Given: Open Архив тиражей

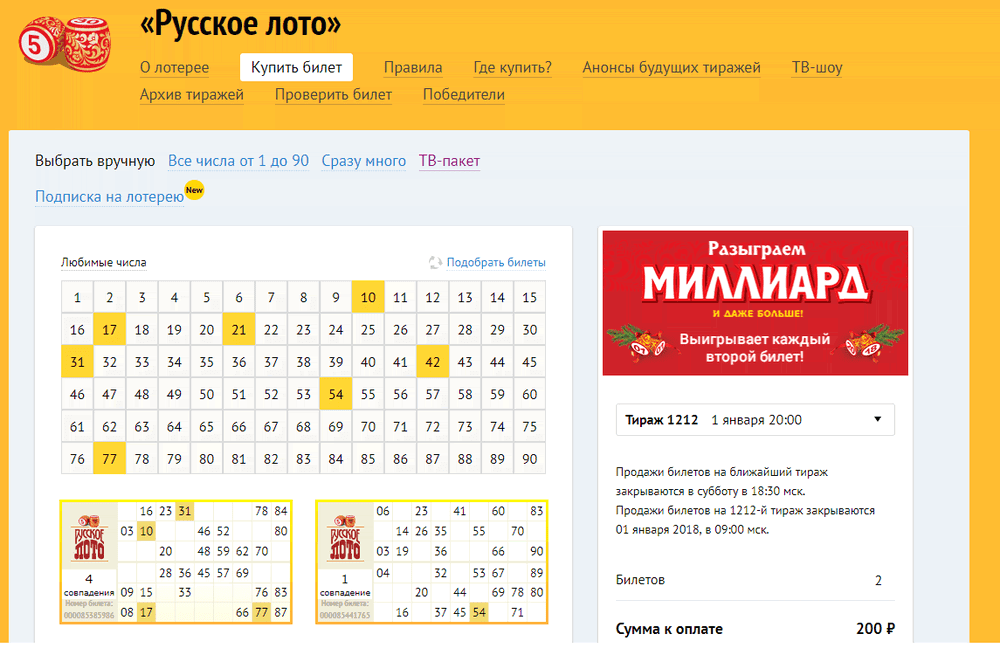Looking at the screenshot, I should pyautogui.click(x=191, y=95).
